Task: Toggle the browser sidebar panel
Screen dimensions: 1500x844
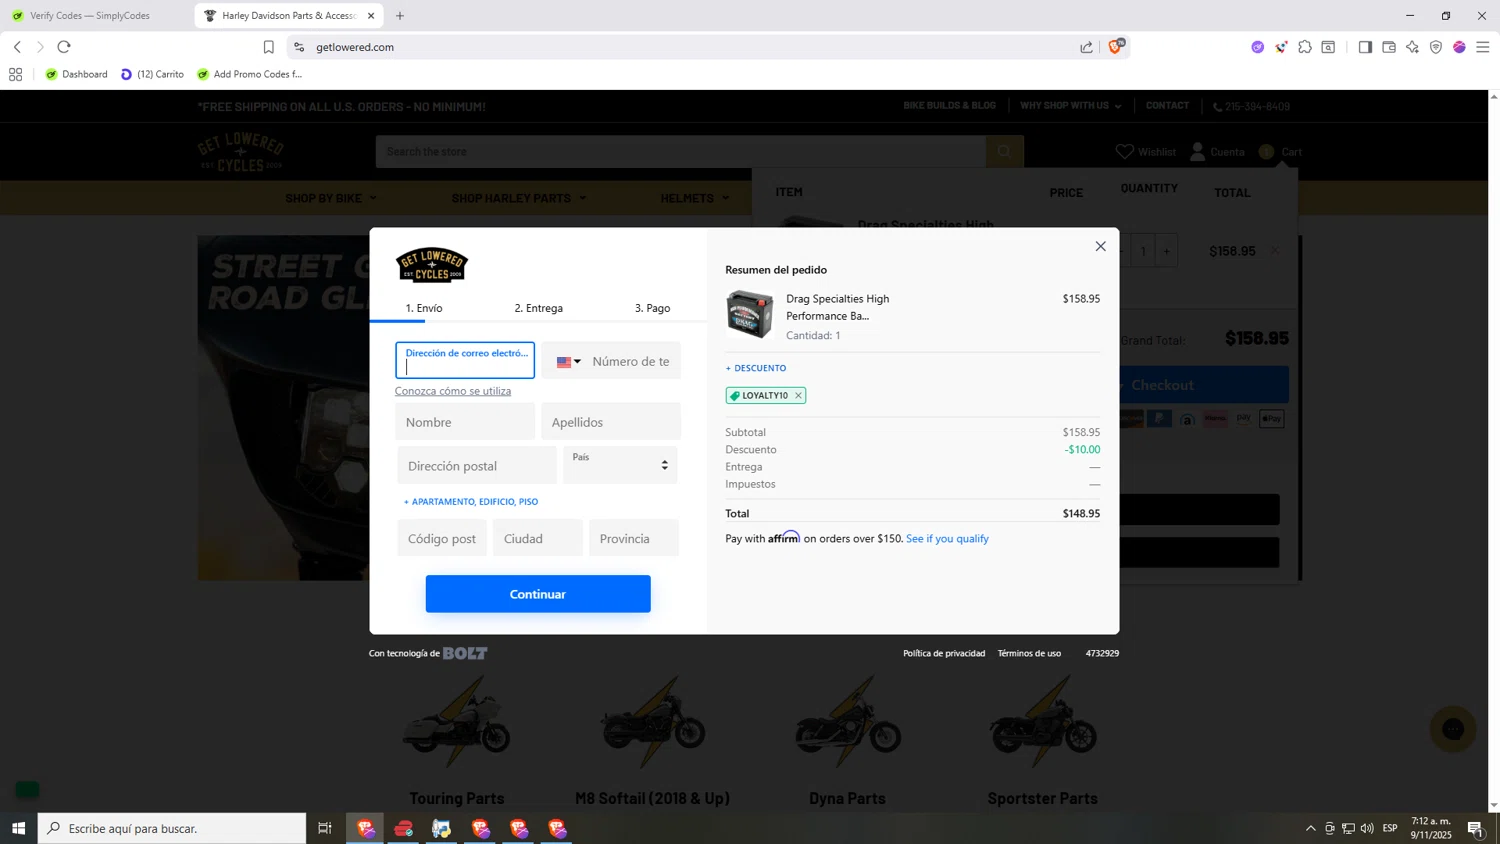Action: (x=1365, y=47)
